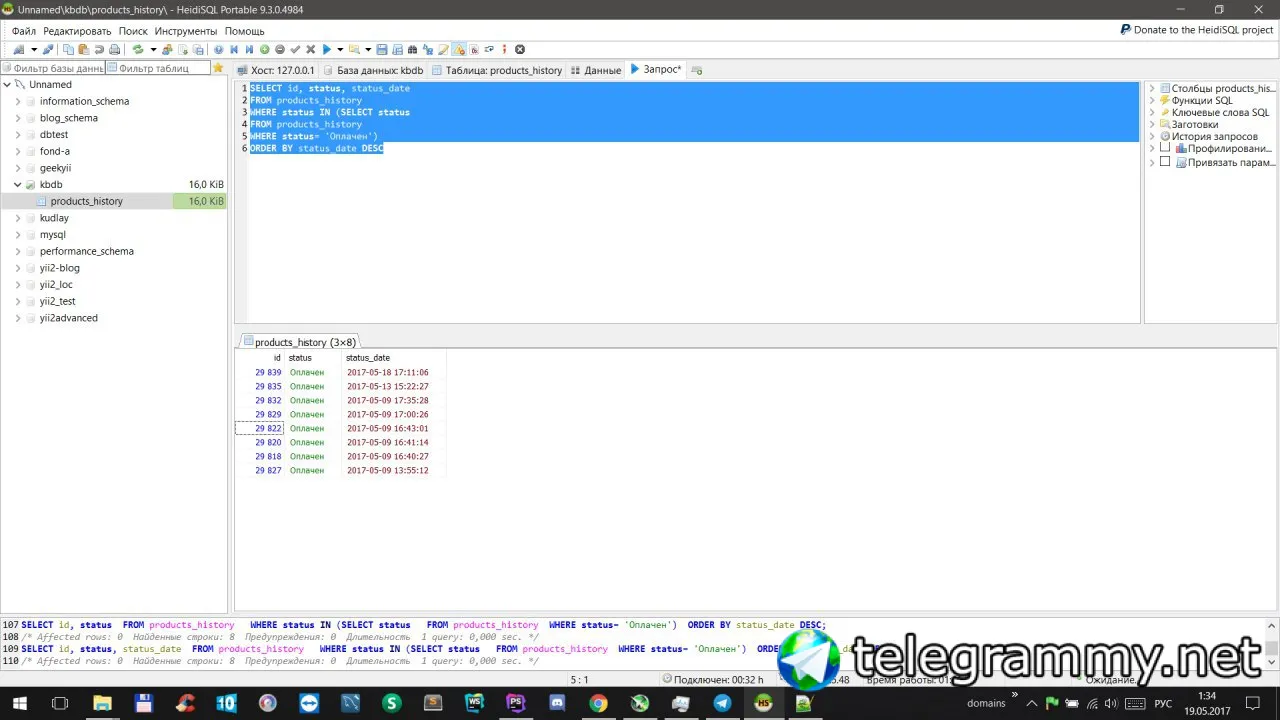Click the Paste toolbar icon
Screen dimensions: 1280x720
pyautogui.click(x=84, y=49)
